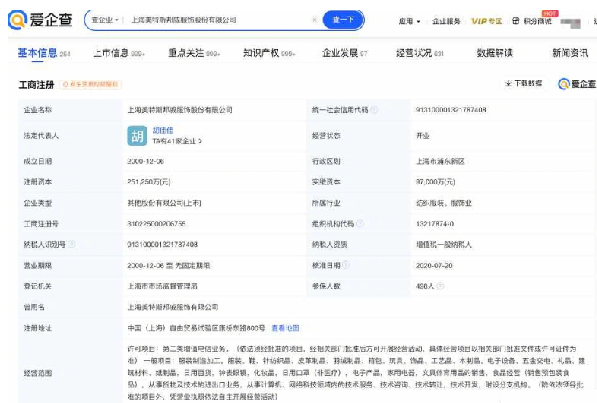Select the 营业期限 date range value
Image resolution: width=597 pixels, height=403 pixels.
tap(169, 265)
